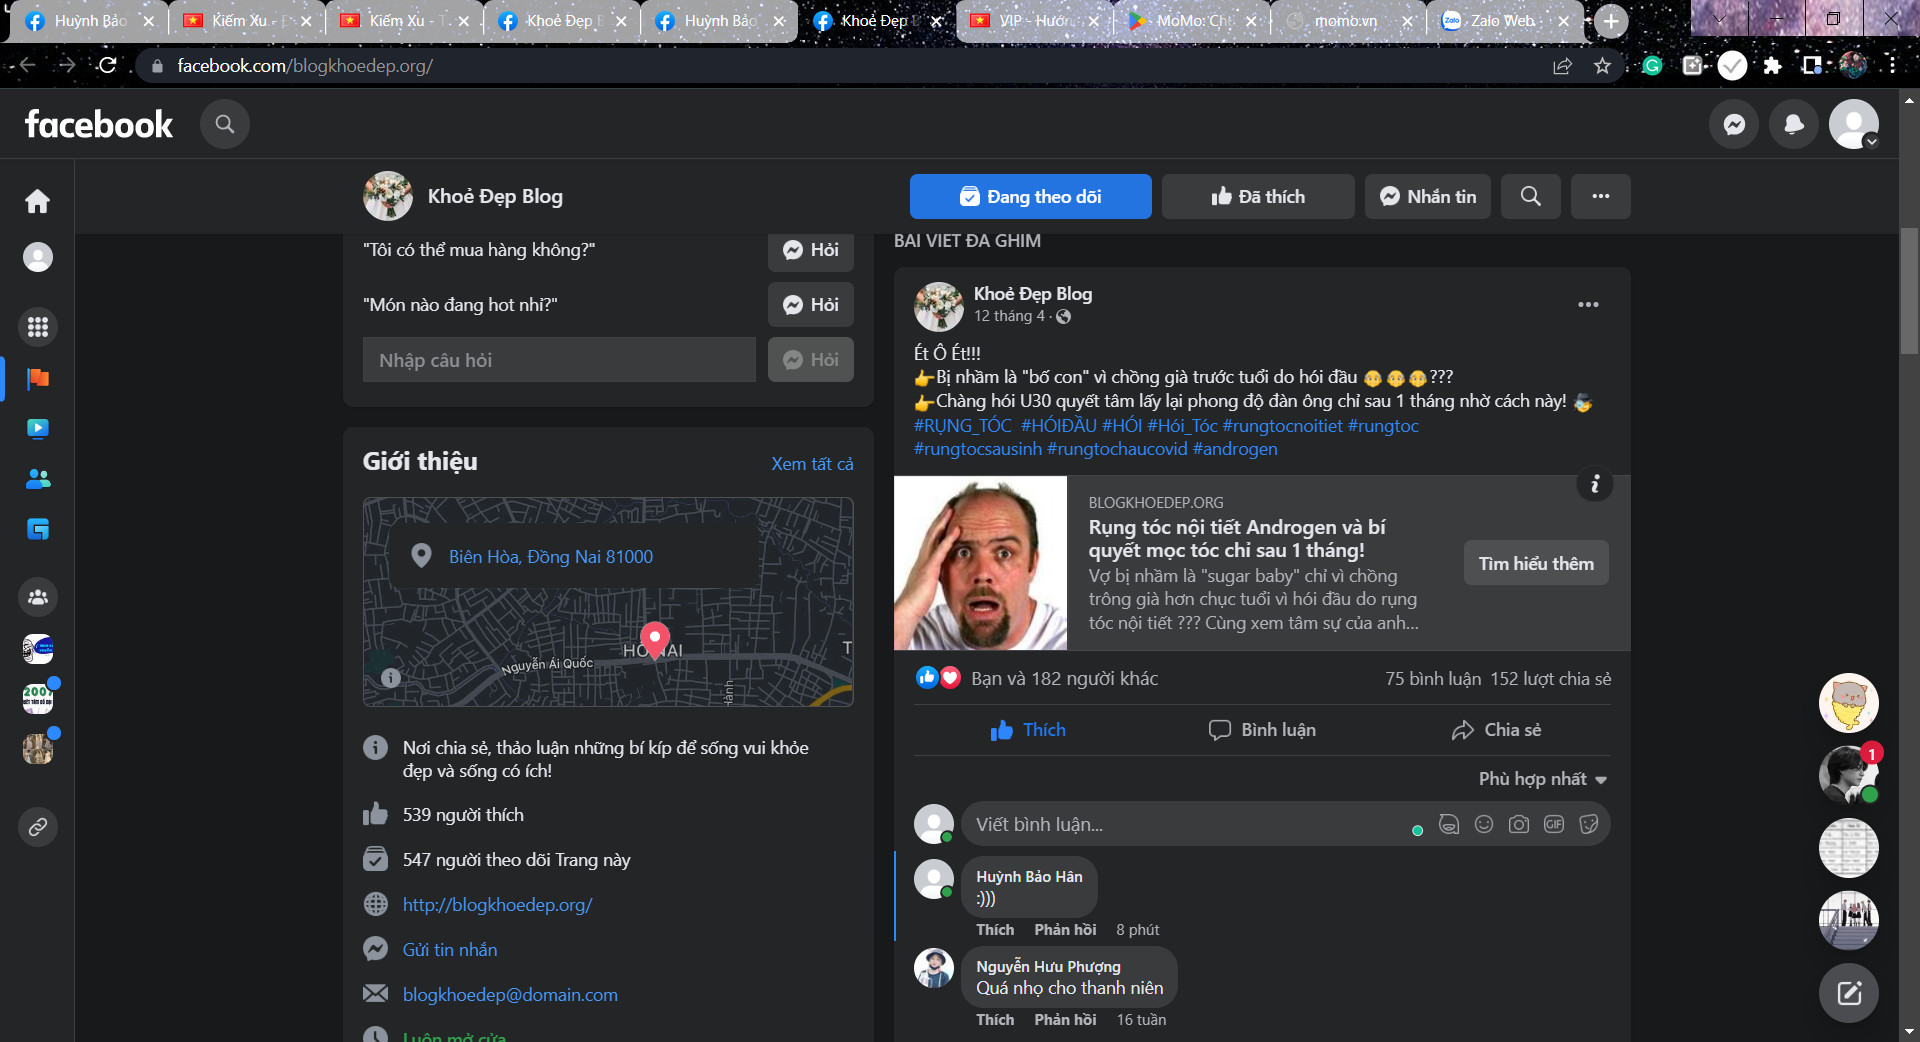Open account menu via profile avatar
The image size is (1920, 1042).
(1853, 124)
